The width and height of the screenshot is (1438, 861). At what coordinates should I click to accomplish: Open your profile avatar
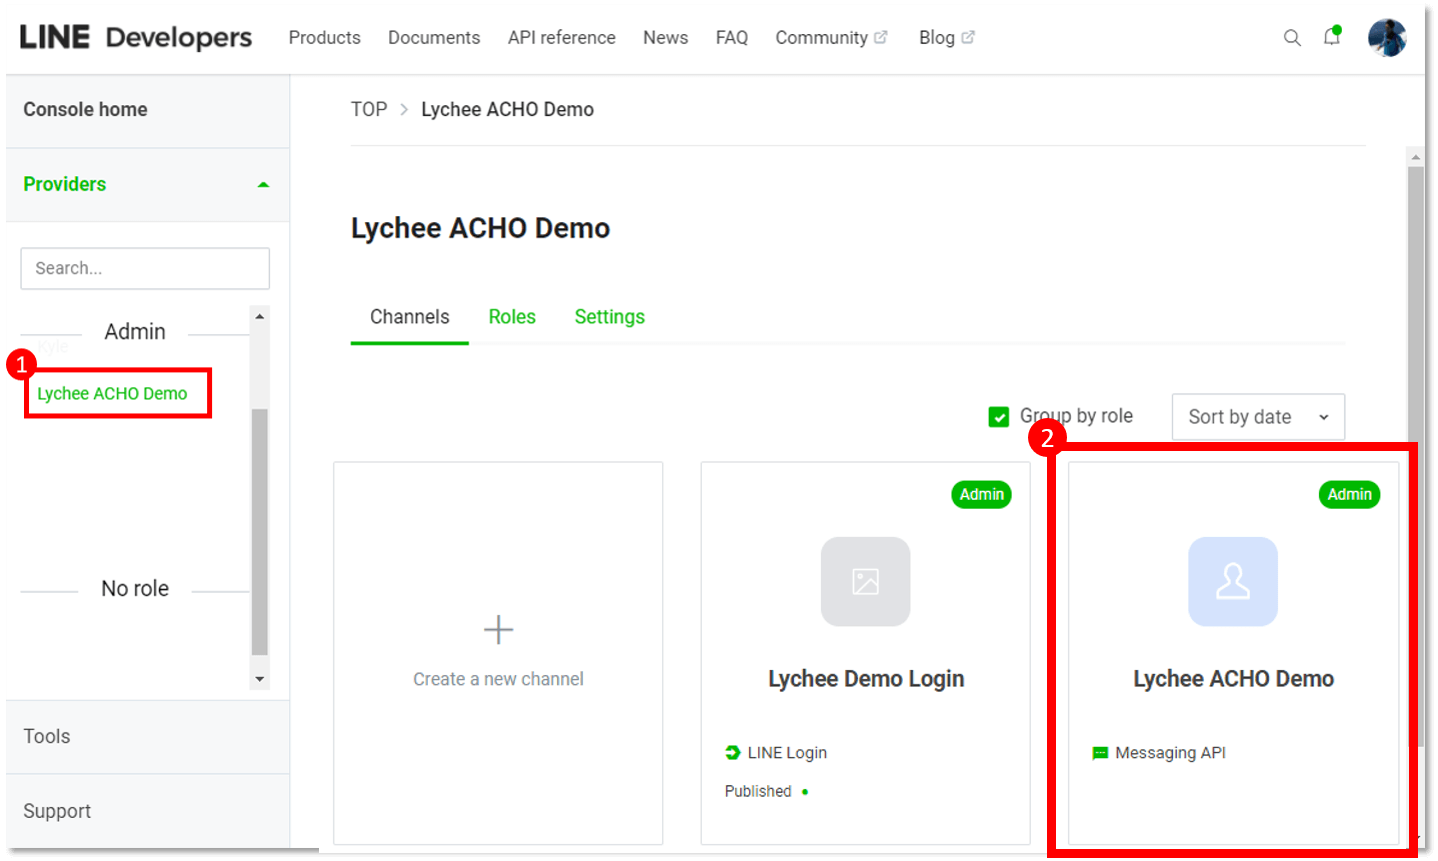tap(1387, 37)
